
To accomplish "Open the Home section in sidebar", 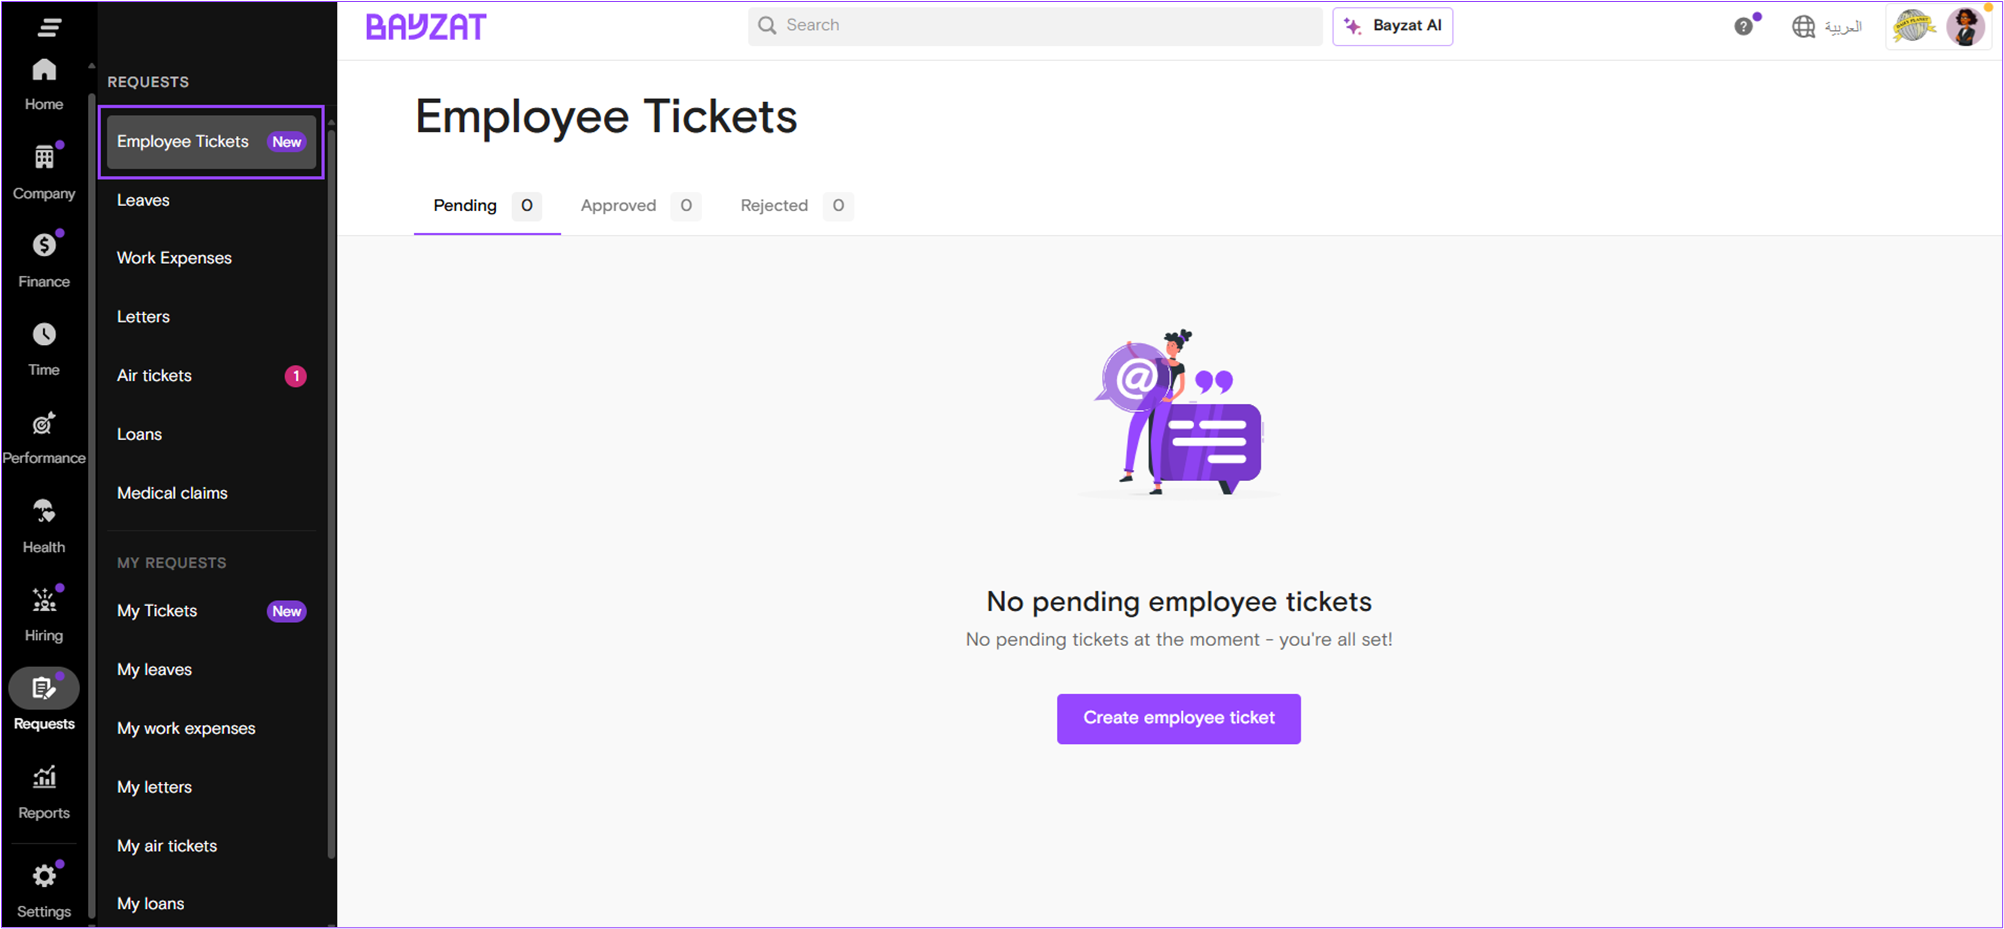I will click(44, 83).
